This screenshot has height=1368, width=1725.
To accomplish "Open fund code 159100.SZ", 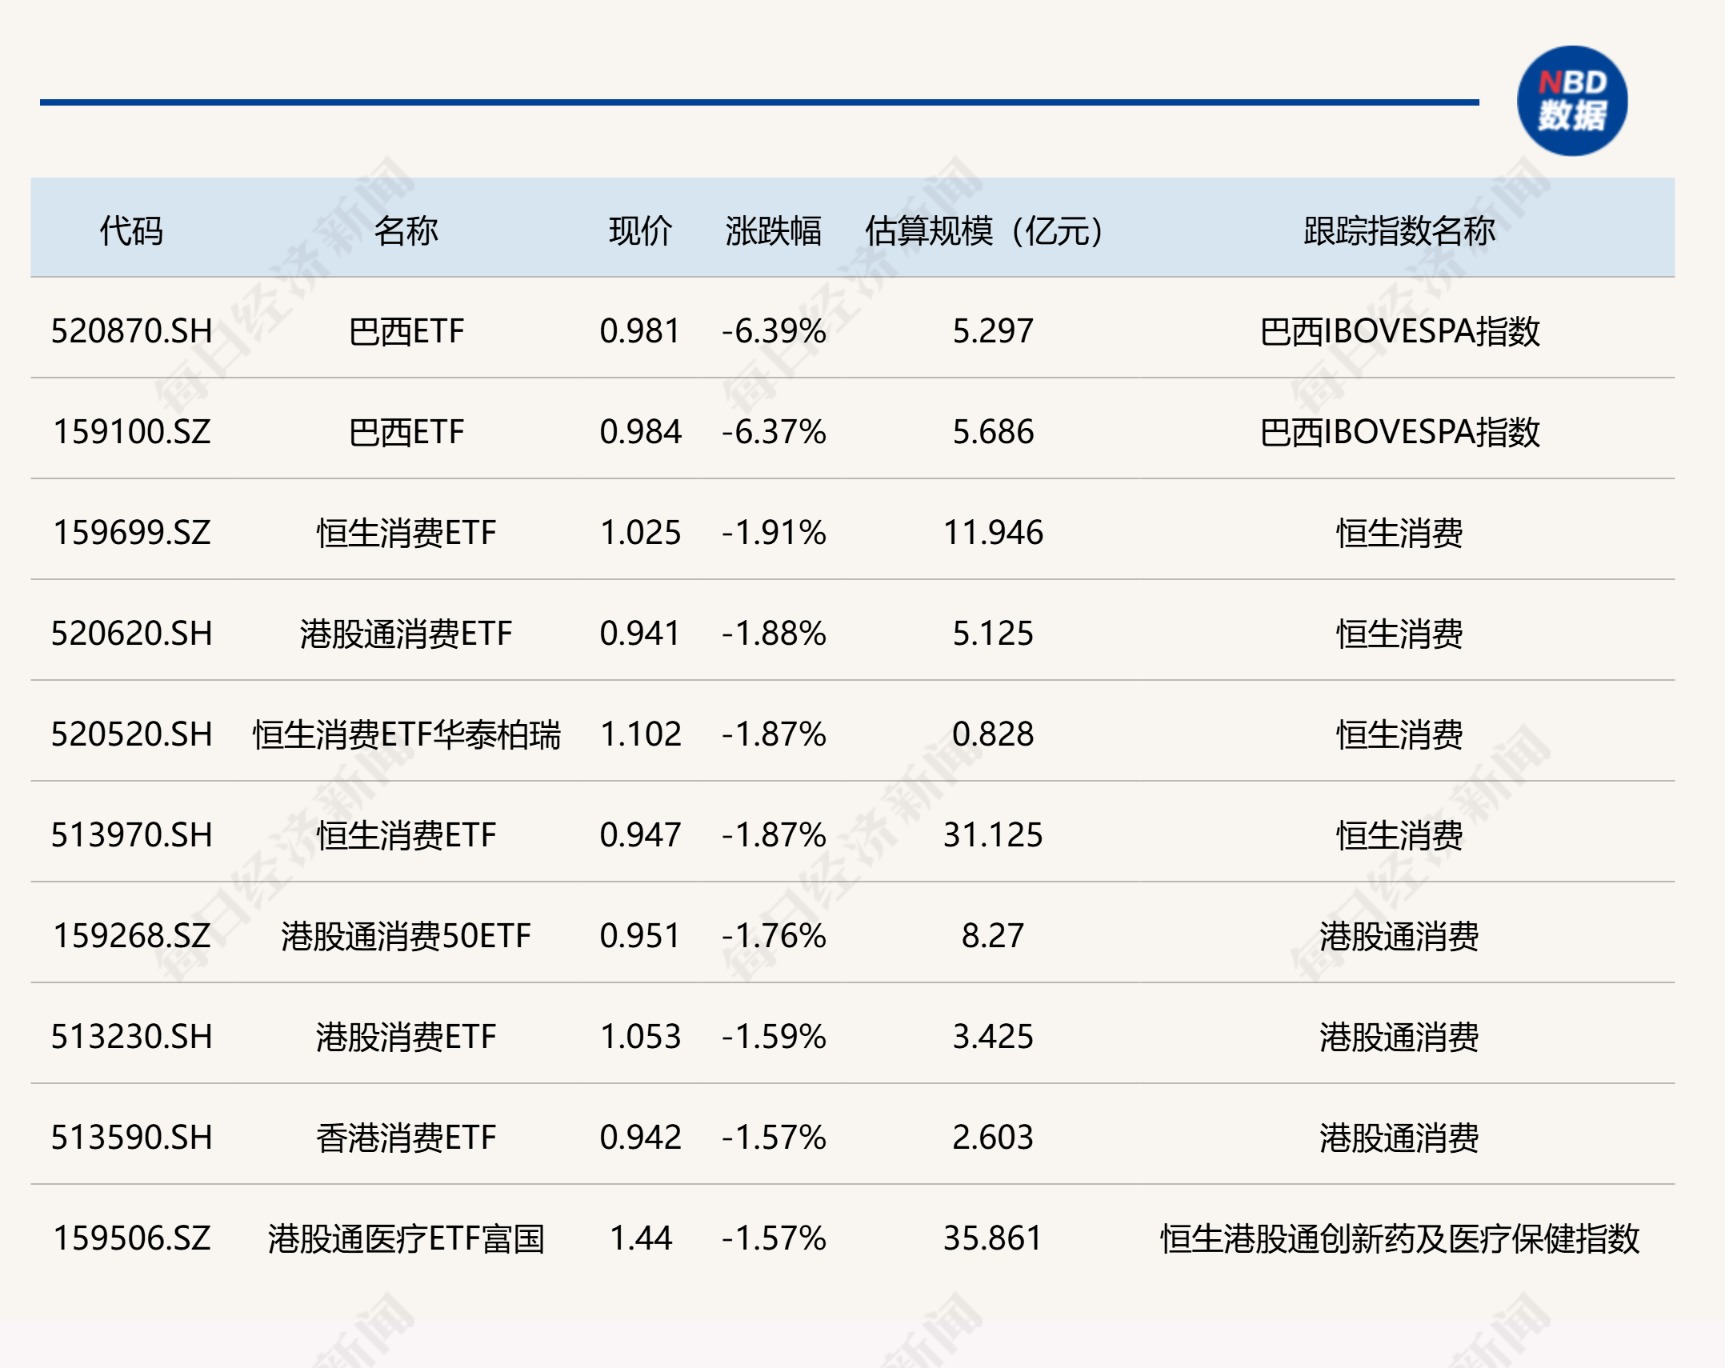I will coord(131,432).
